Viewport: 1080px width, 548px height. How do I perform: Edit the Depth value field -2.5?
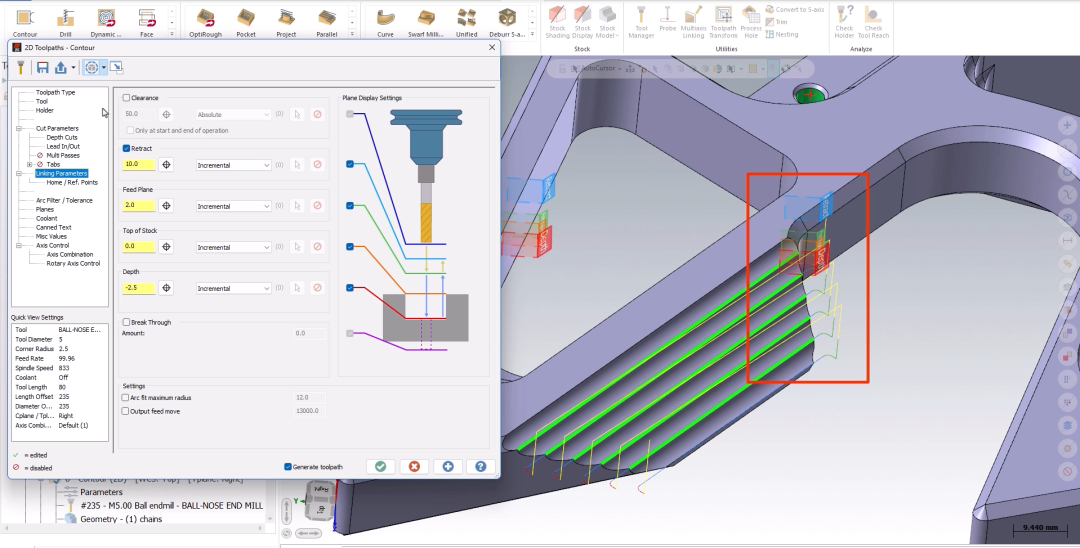click(138, 288)
